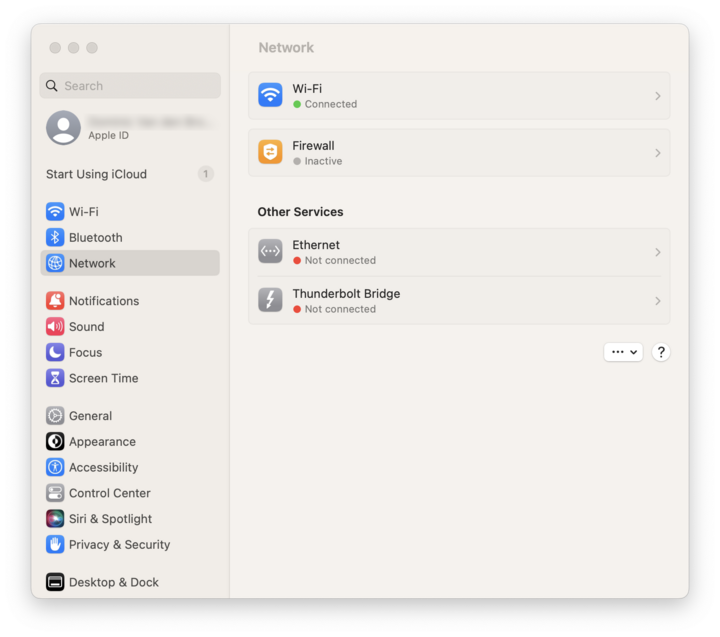Click the question mark help button

661,352
